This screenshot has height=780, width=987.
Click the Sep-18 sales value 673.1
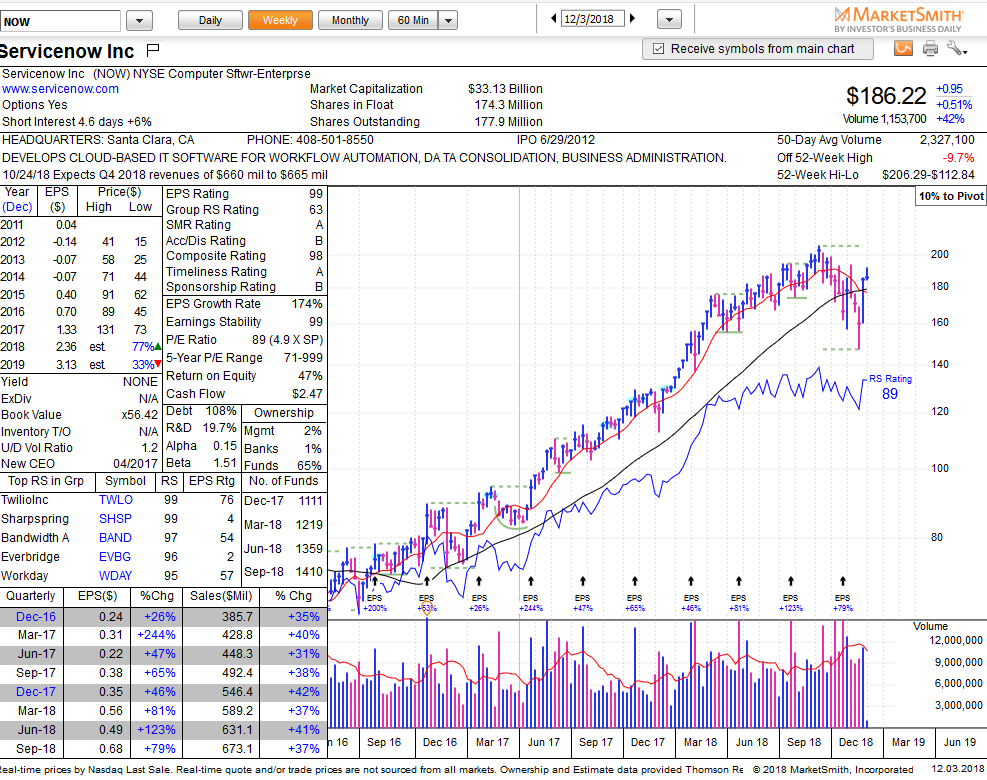pos(237,749)
